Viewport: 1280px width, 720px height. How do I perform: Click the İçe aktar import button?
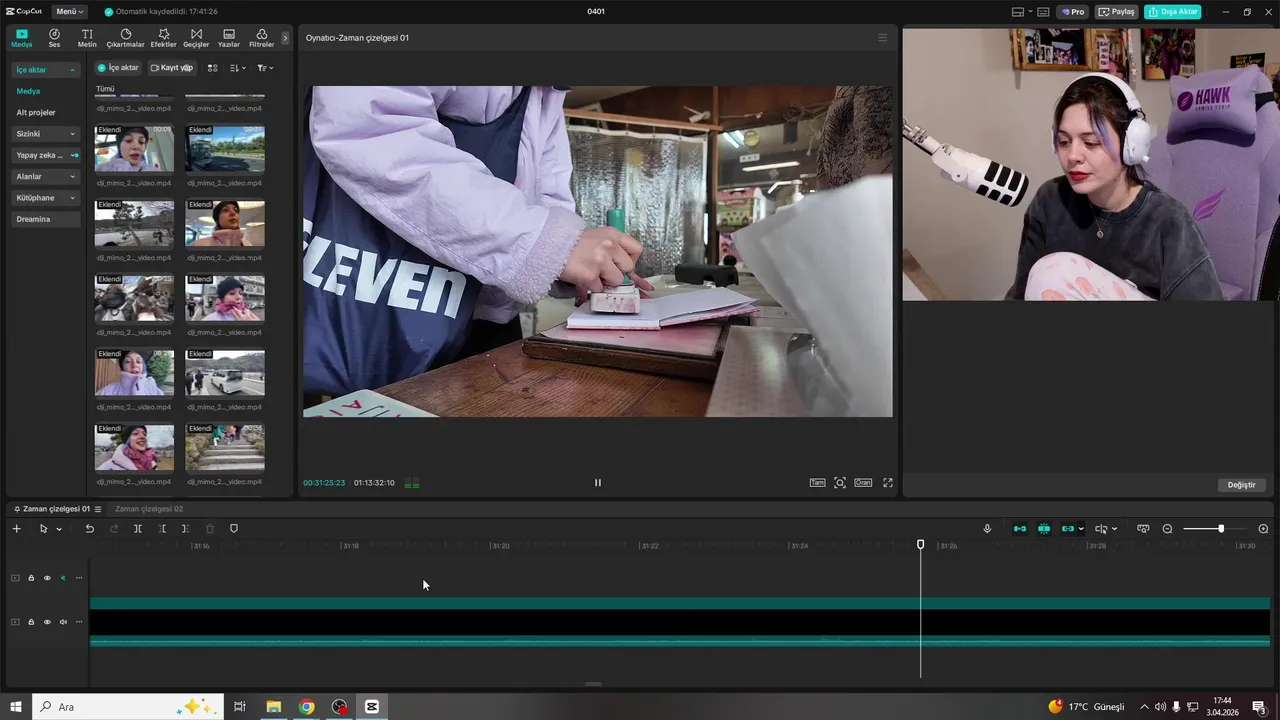tap(117, 68)
